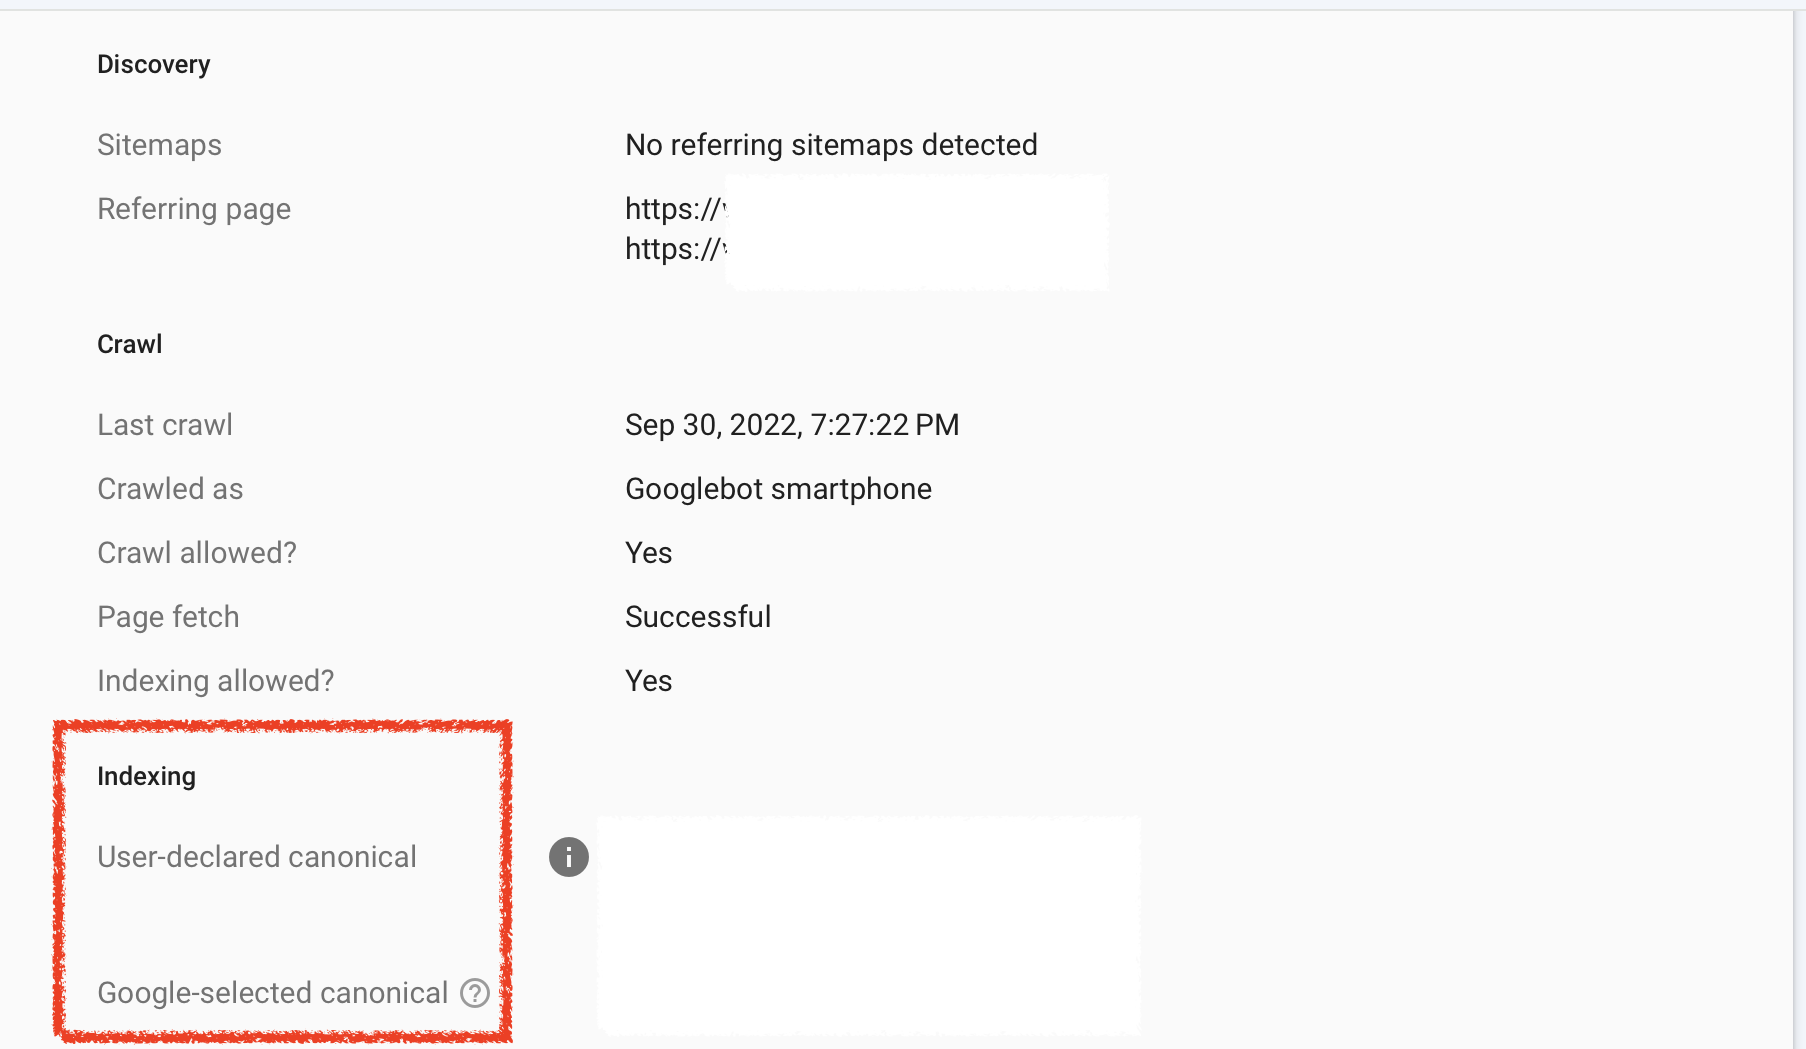
Task: Click the Crawl section heading
Action: coord(129,343)
